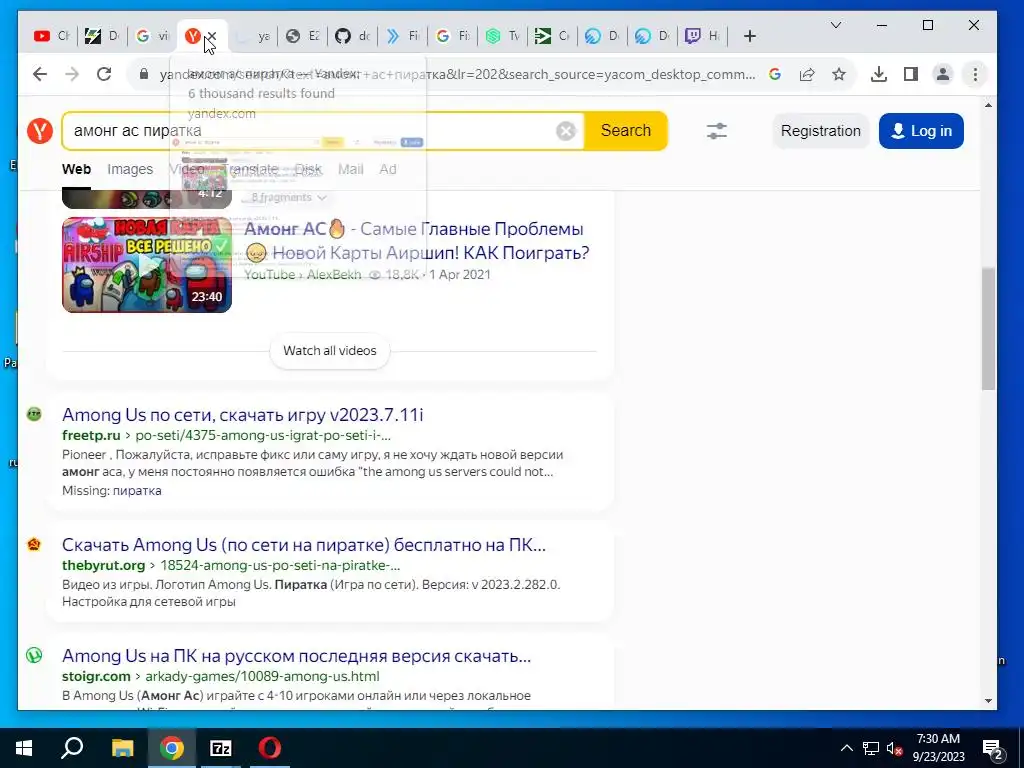This screenshot has width=1024, height=768.
Task: Click Watch all videos button
Action: [330, 351]
